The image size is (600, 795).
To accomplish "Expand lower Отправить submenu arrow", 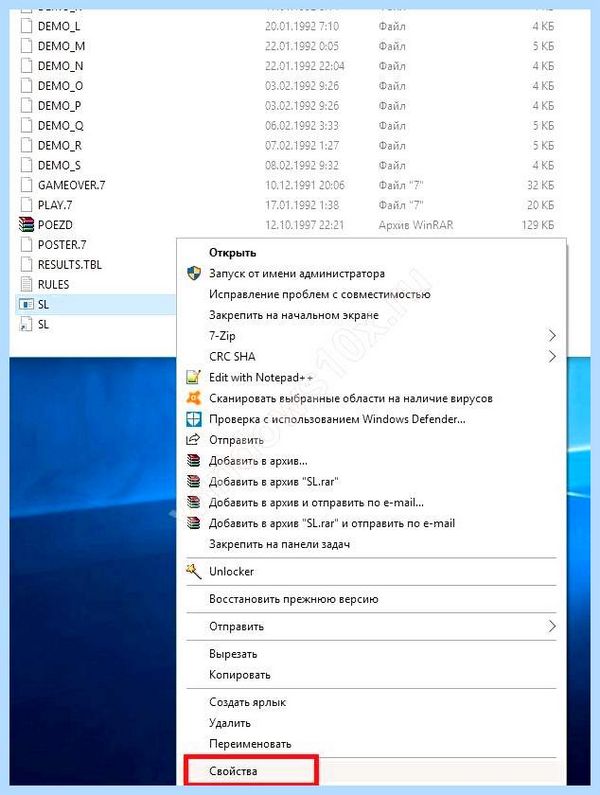I will 552,626.
